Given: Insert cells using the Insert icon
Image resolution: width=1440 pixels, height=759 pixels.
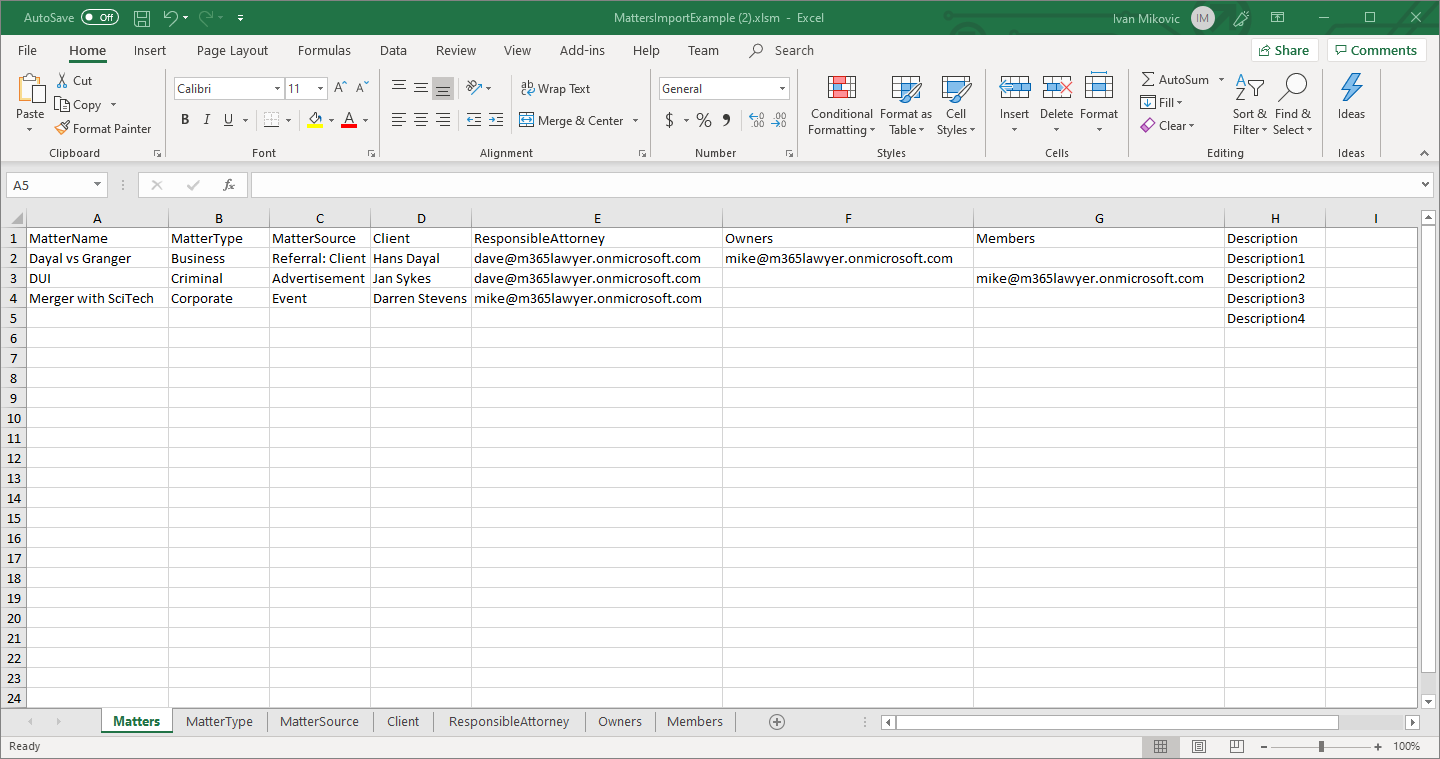Looking at the screenshot, I should click(x=1015, y=88).
